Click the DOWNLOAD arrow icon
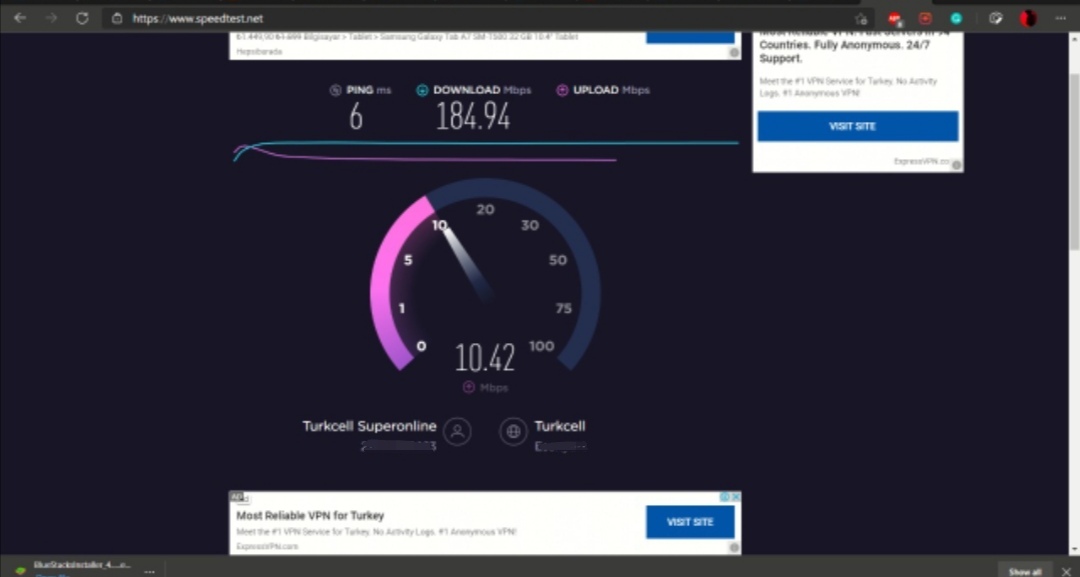The width and height of the screenshot is (1080, 577). [x=422, y=90]
